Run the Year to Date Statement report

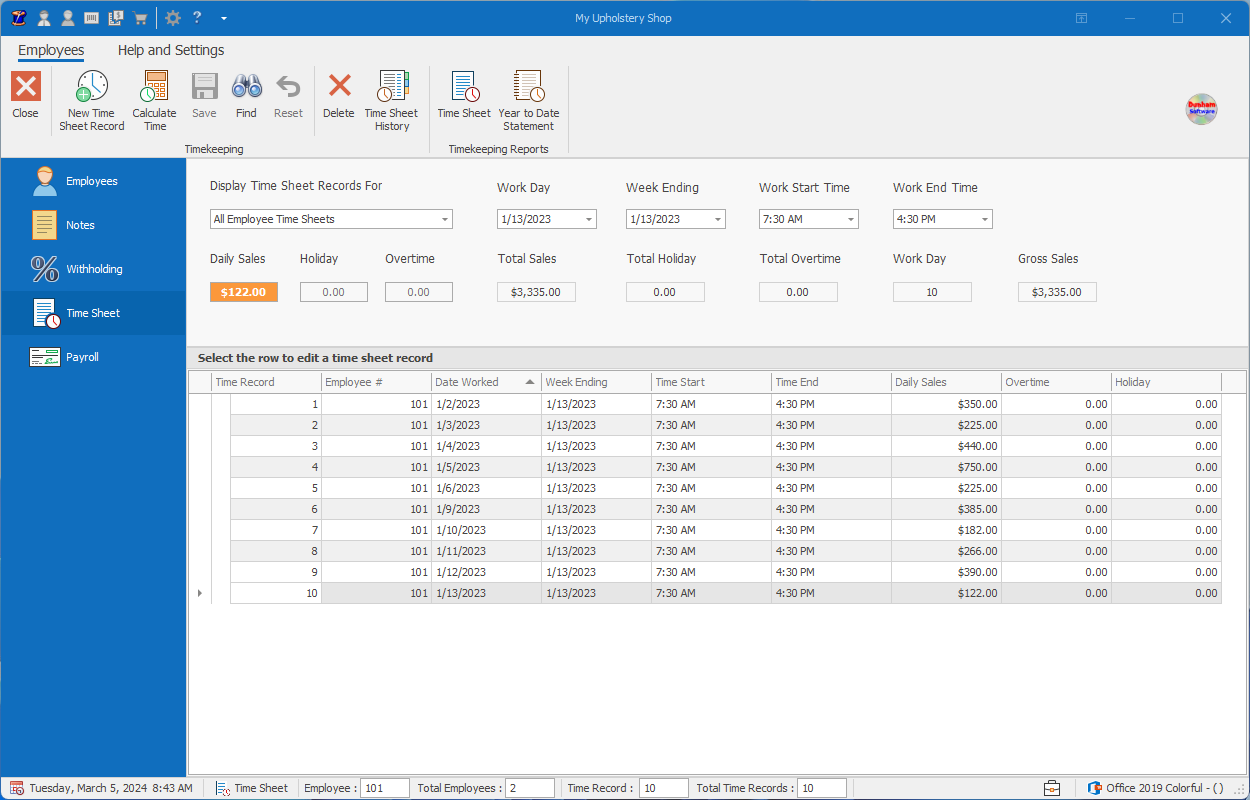click(528, 99)
